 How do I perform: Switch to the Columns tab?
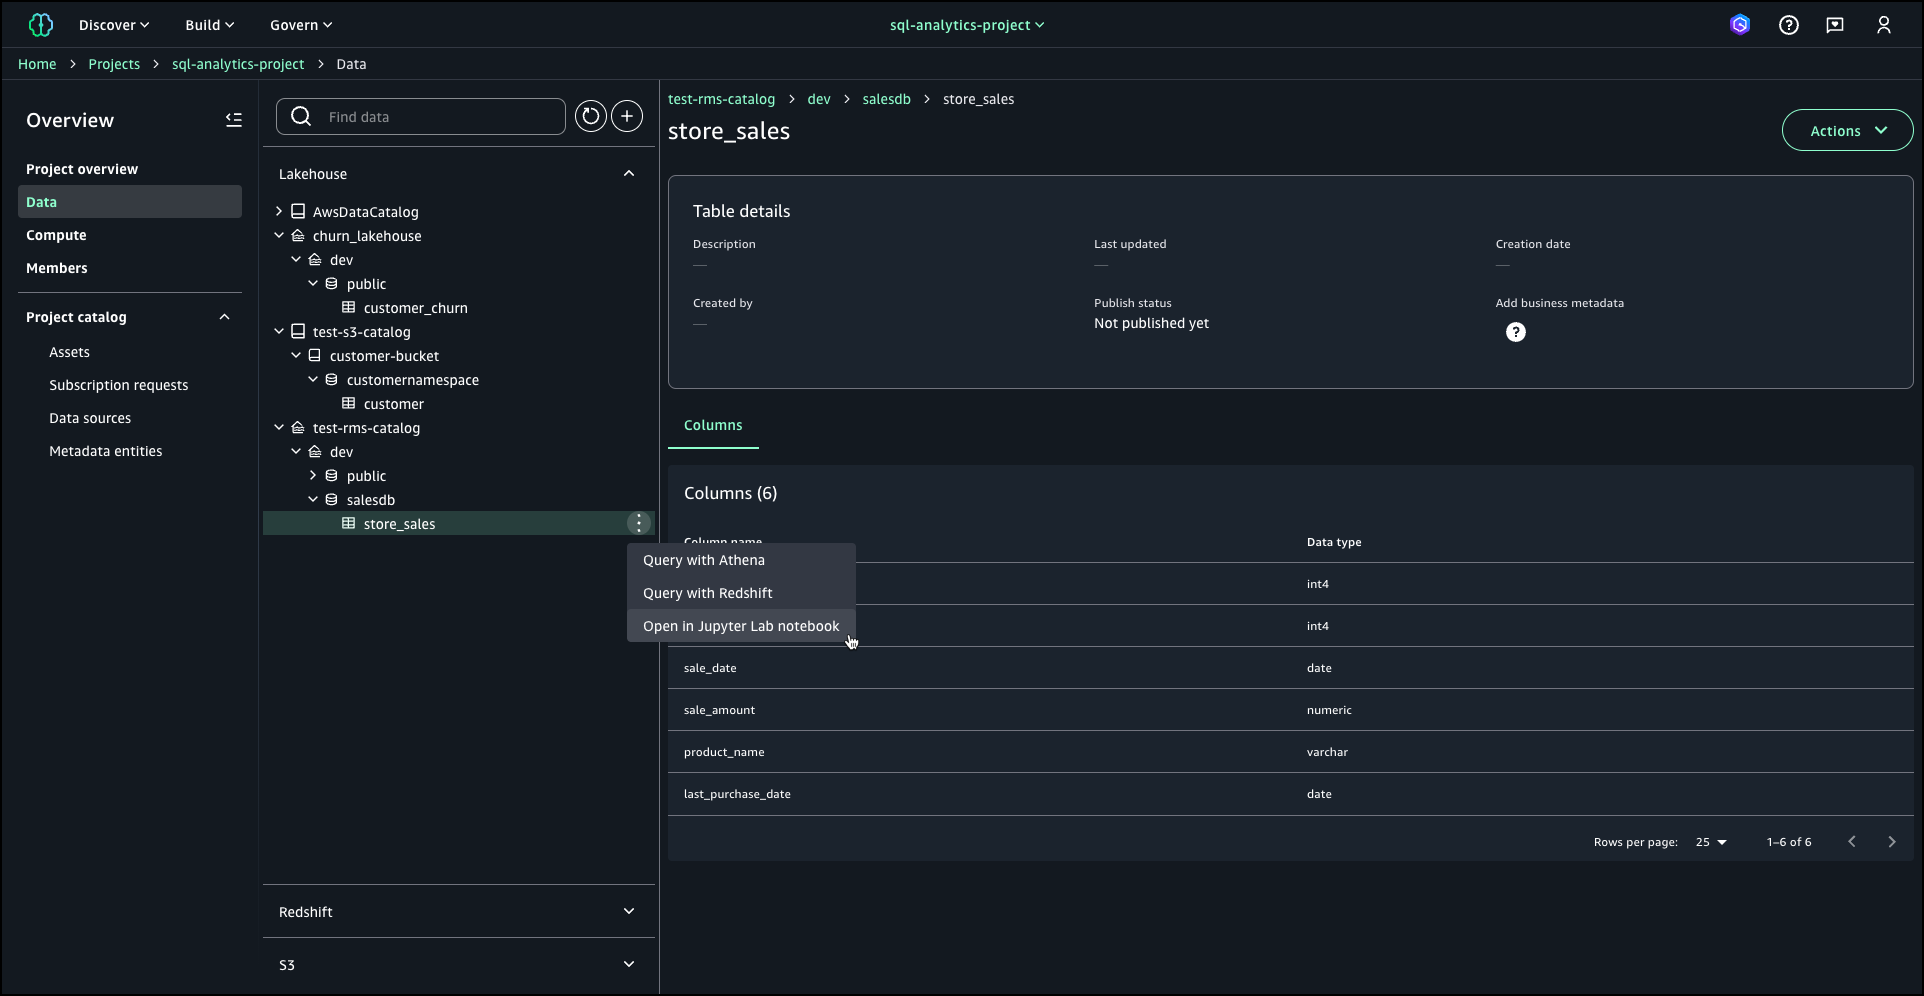coord(713,425)
